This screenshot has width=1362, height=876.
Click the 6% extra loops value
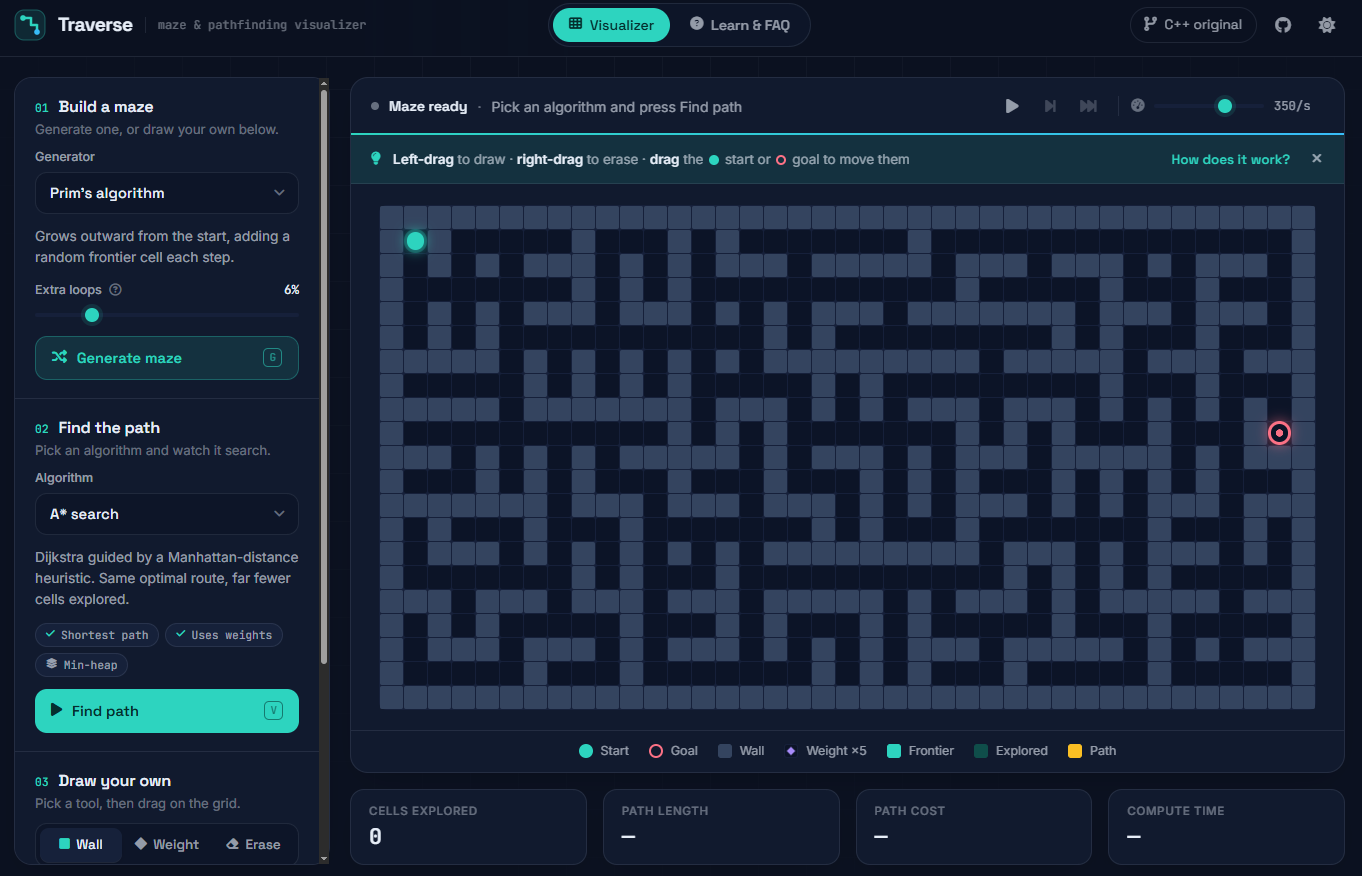[291, 290]
